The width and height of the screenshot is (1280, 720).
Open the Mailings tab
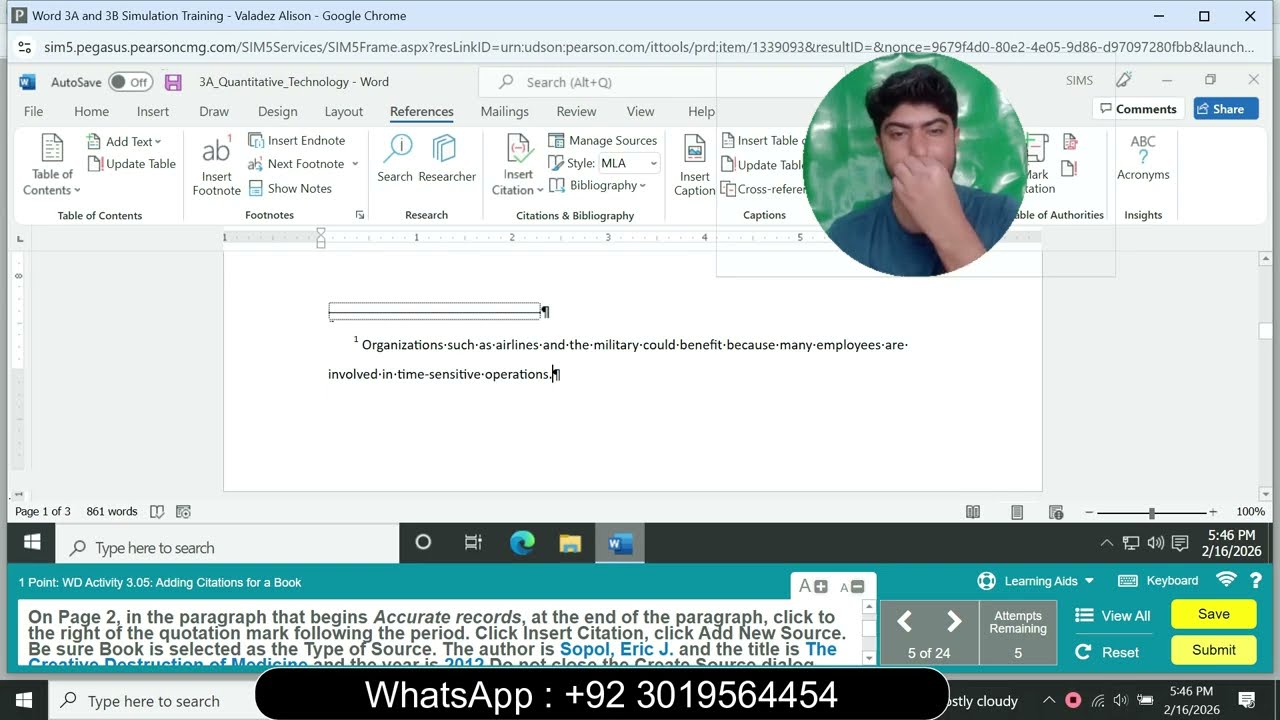coord(504,111)
